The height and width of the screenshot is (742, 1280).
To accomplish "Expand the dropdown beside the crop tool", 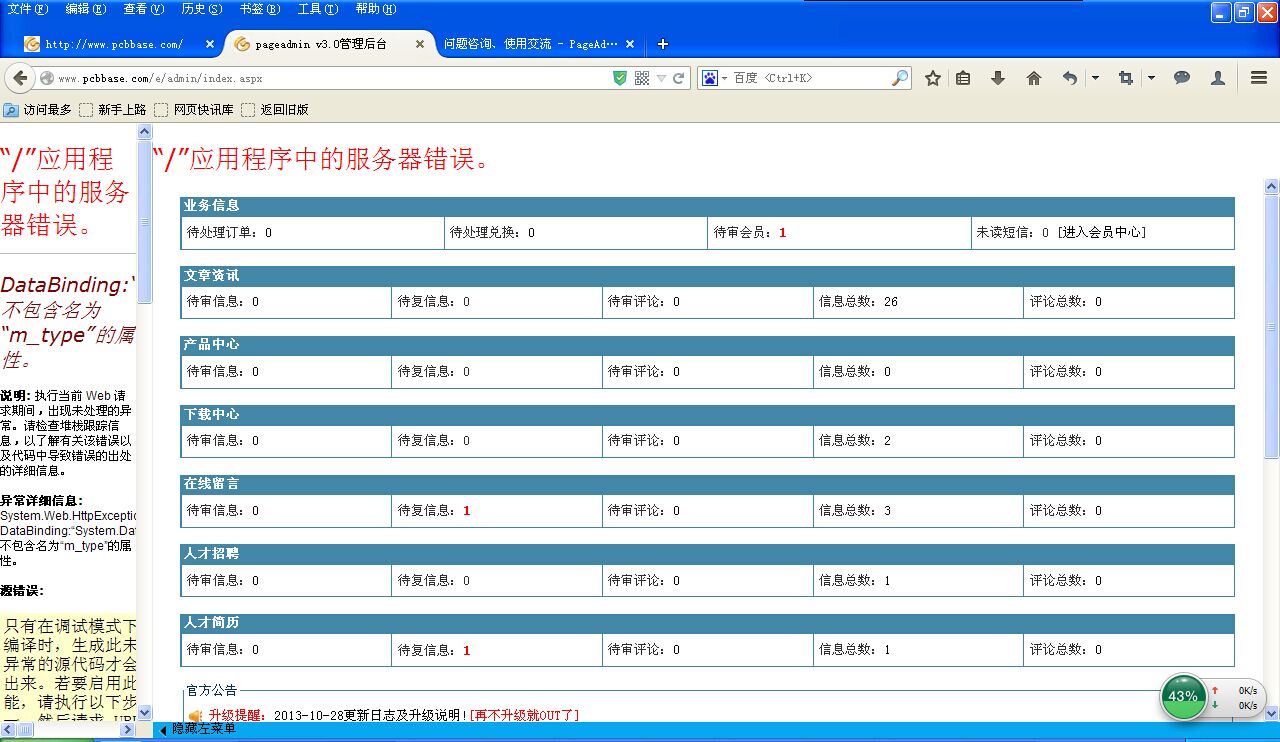I will pos(1151,78).
